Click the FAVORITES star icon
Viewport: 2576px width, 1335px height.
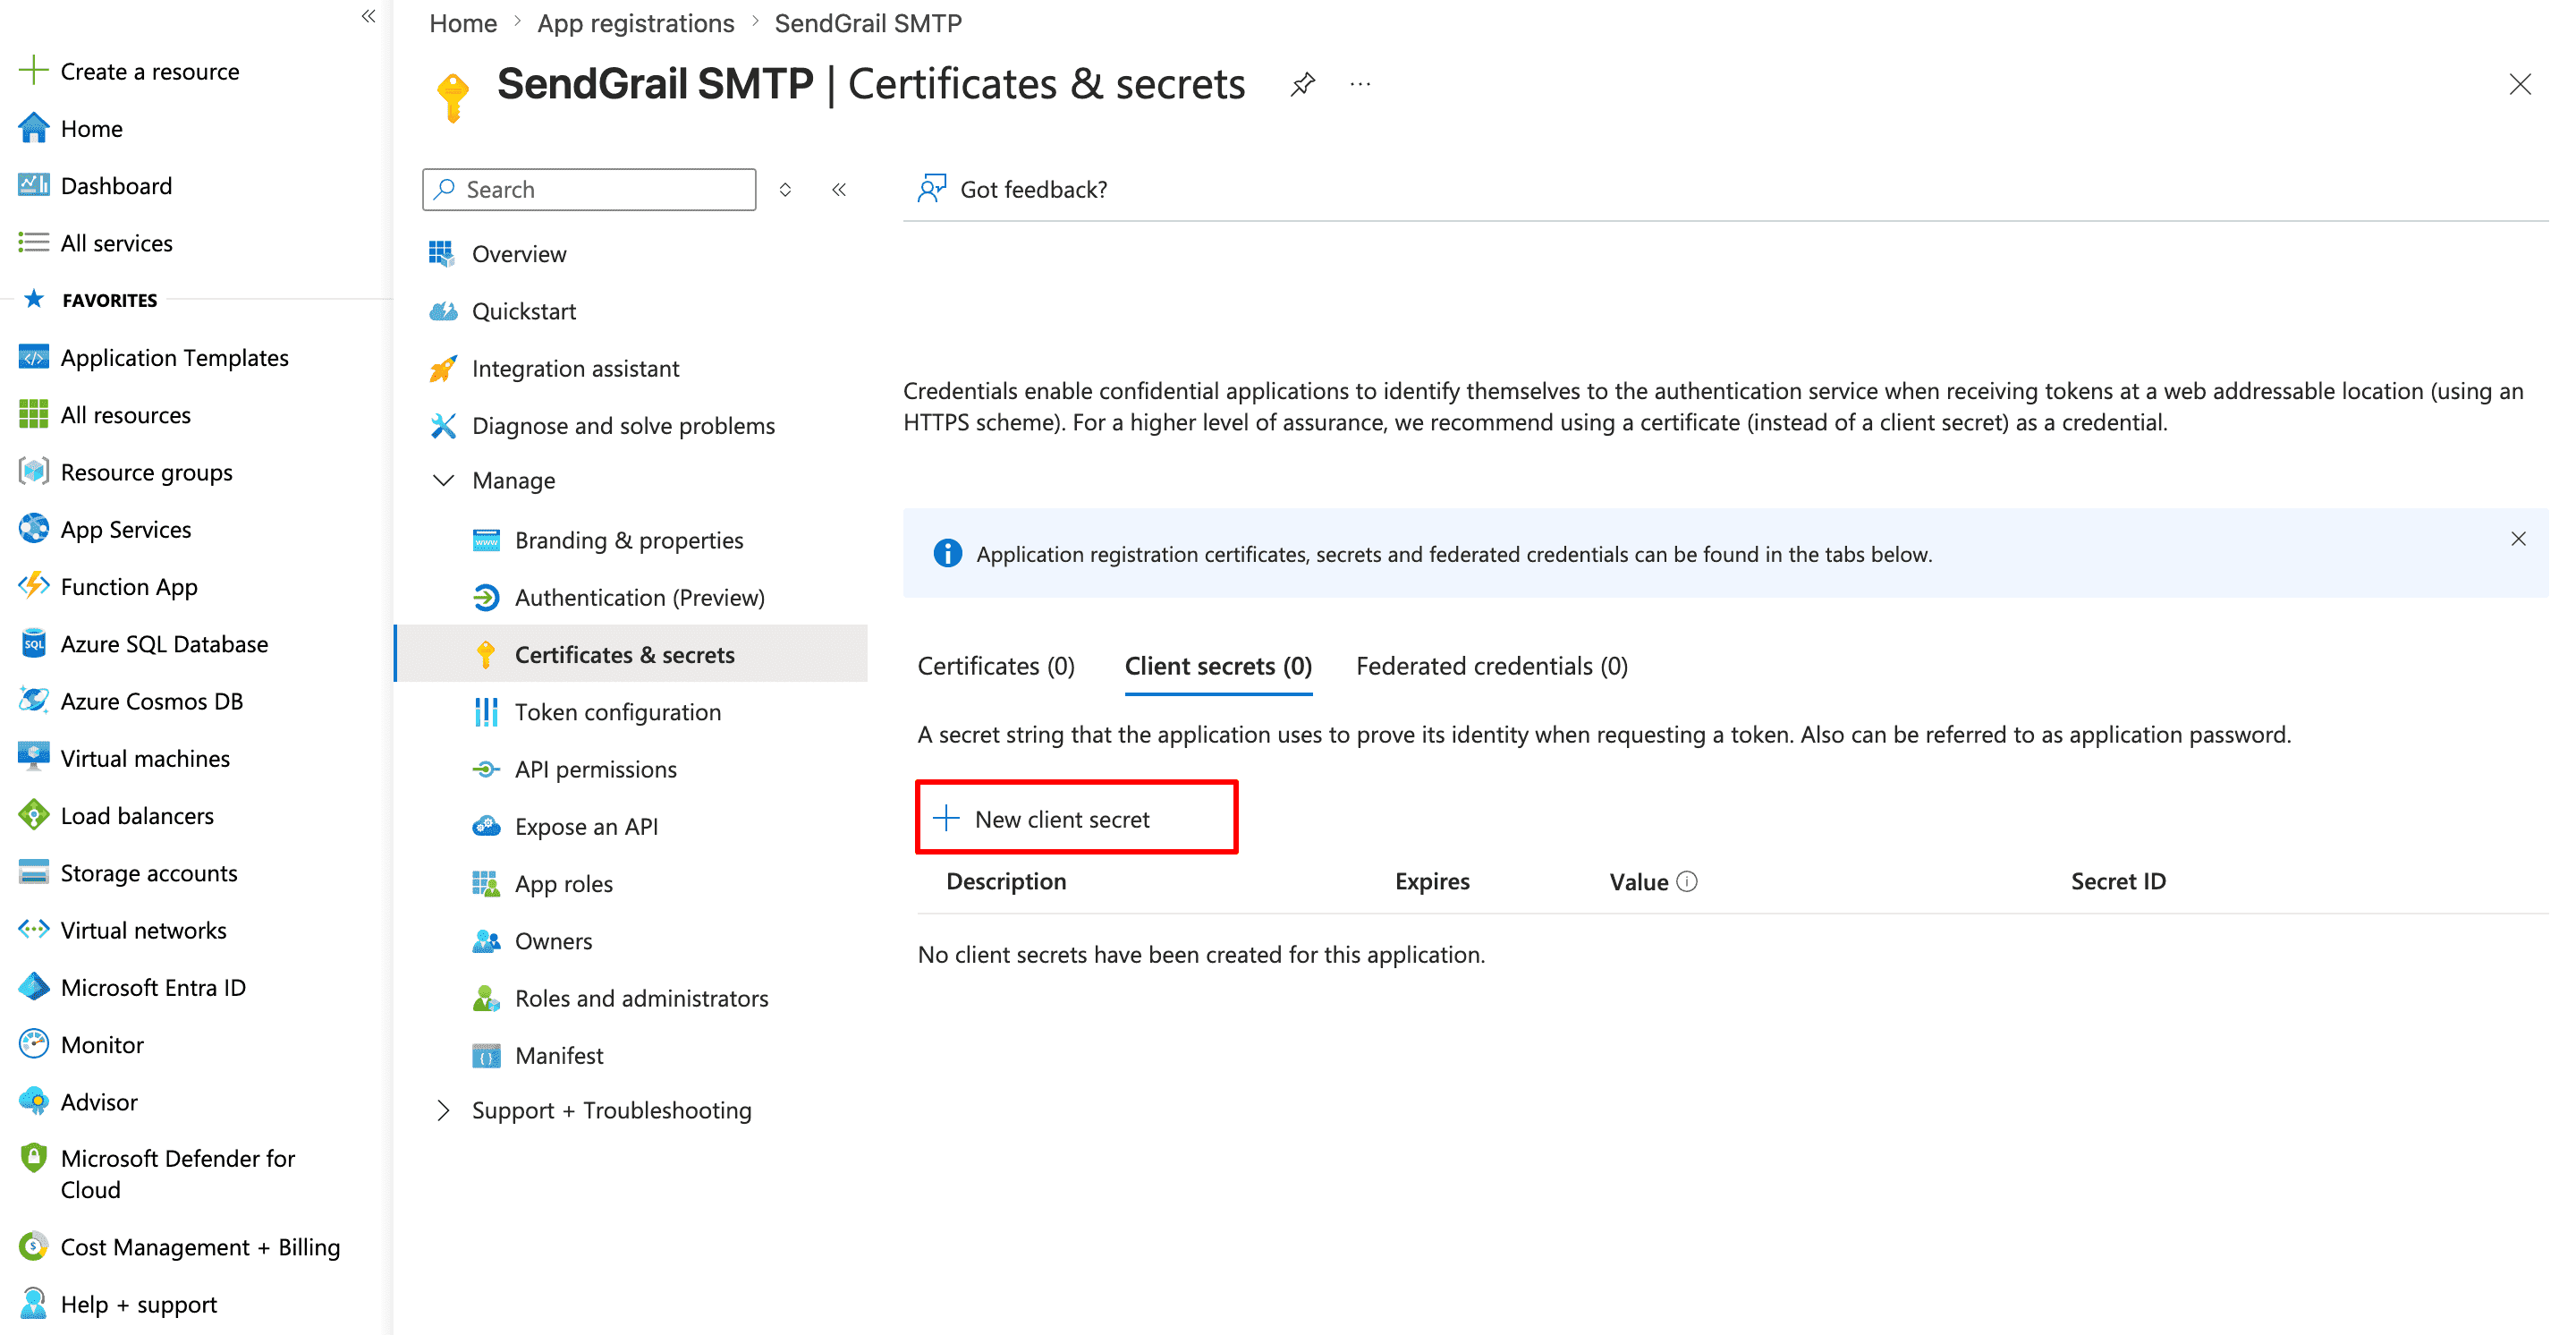[x=33, y=299]
